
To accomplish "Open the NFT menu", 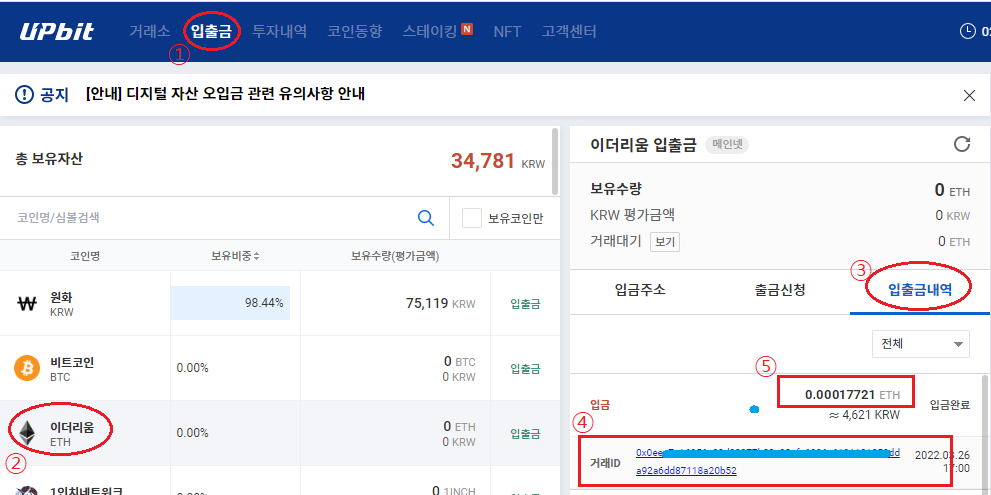I will click(x=508, y=31).
